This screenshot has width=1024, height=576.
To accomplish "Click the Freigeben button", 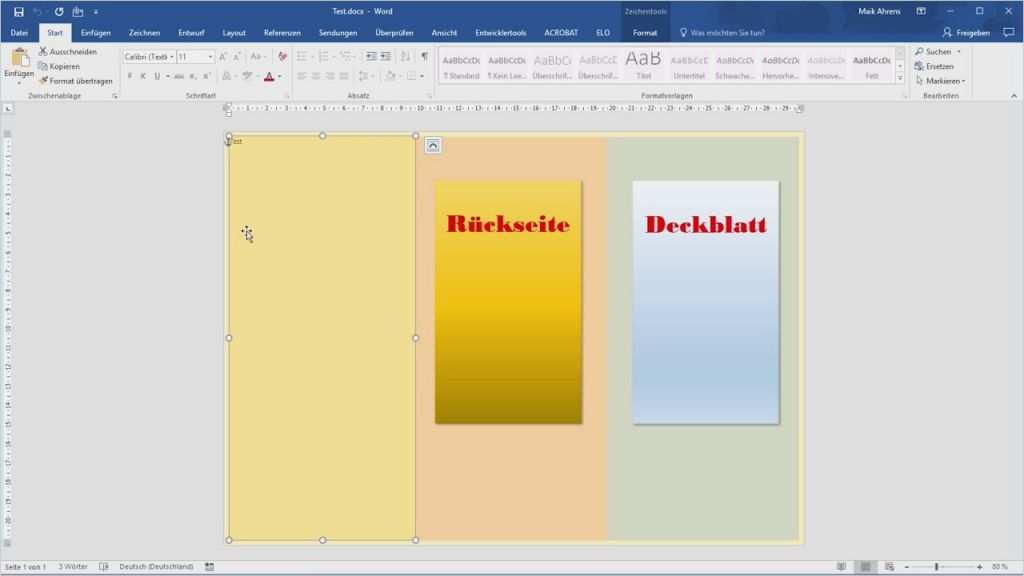I will point(966,32).
